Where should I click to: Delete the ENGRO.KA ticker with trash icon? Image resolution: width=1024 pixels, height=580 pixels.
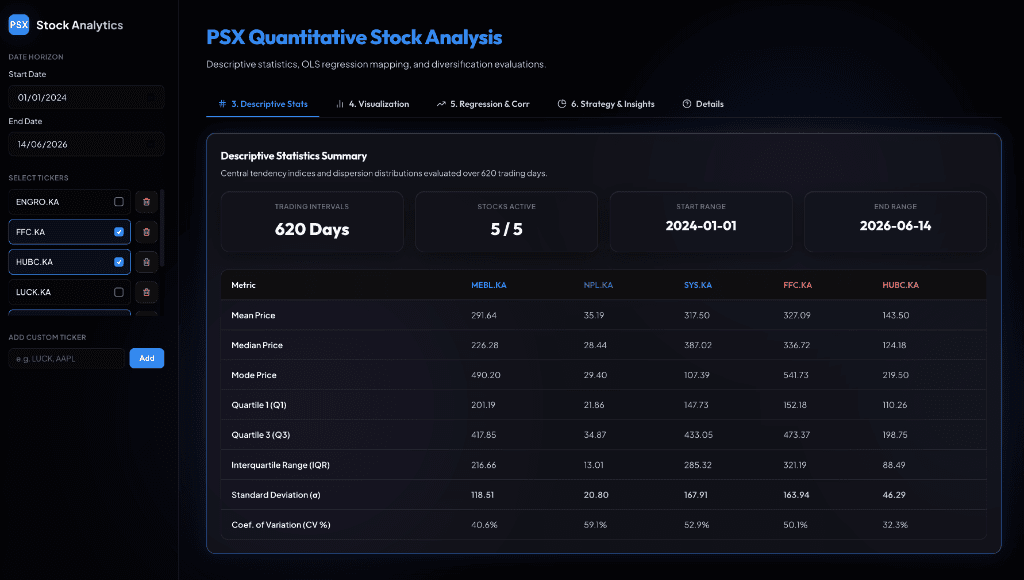tap(146, 202)
